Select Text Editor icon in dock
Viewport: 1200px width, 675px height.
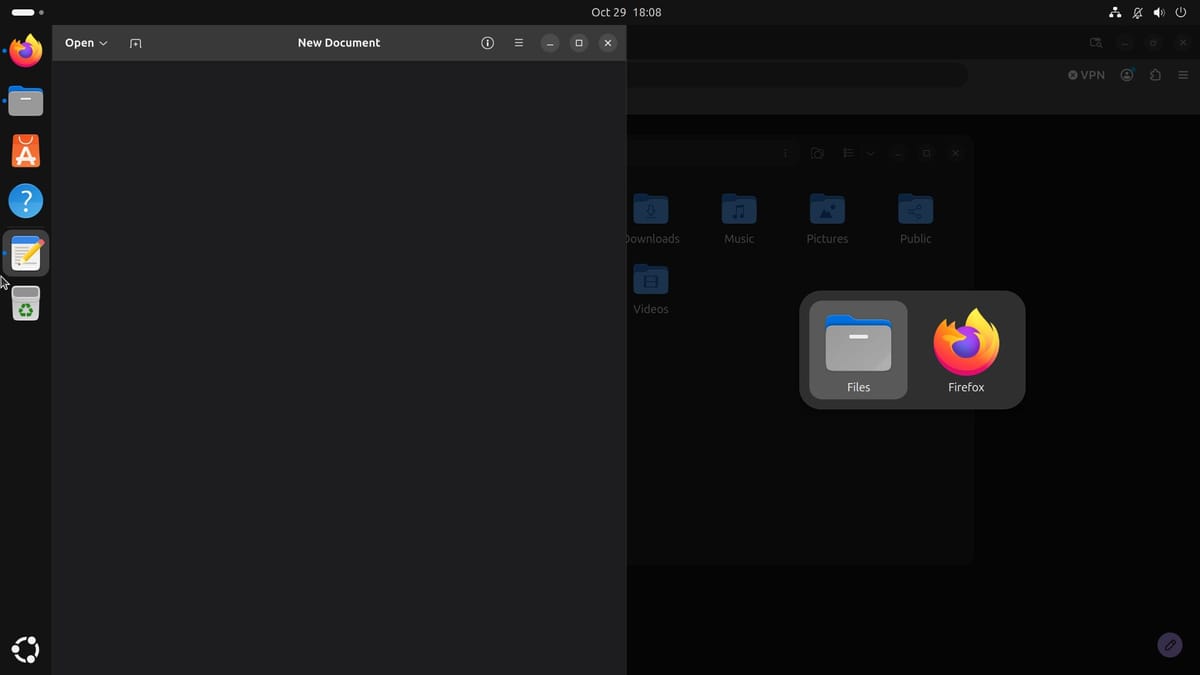coord(26,253)
